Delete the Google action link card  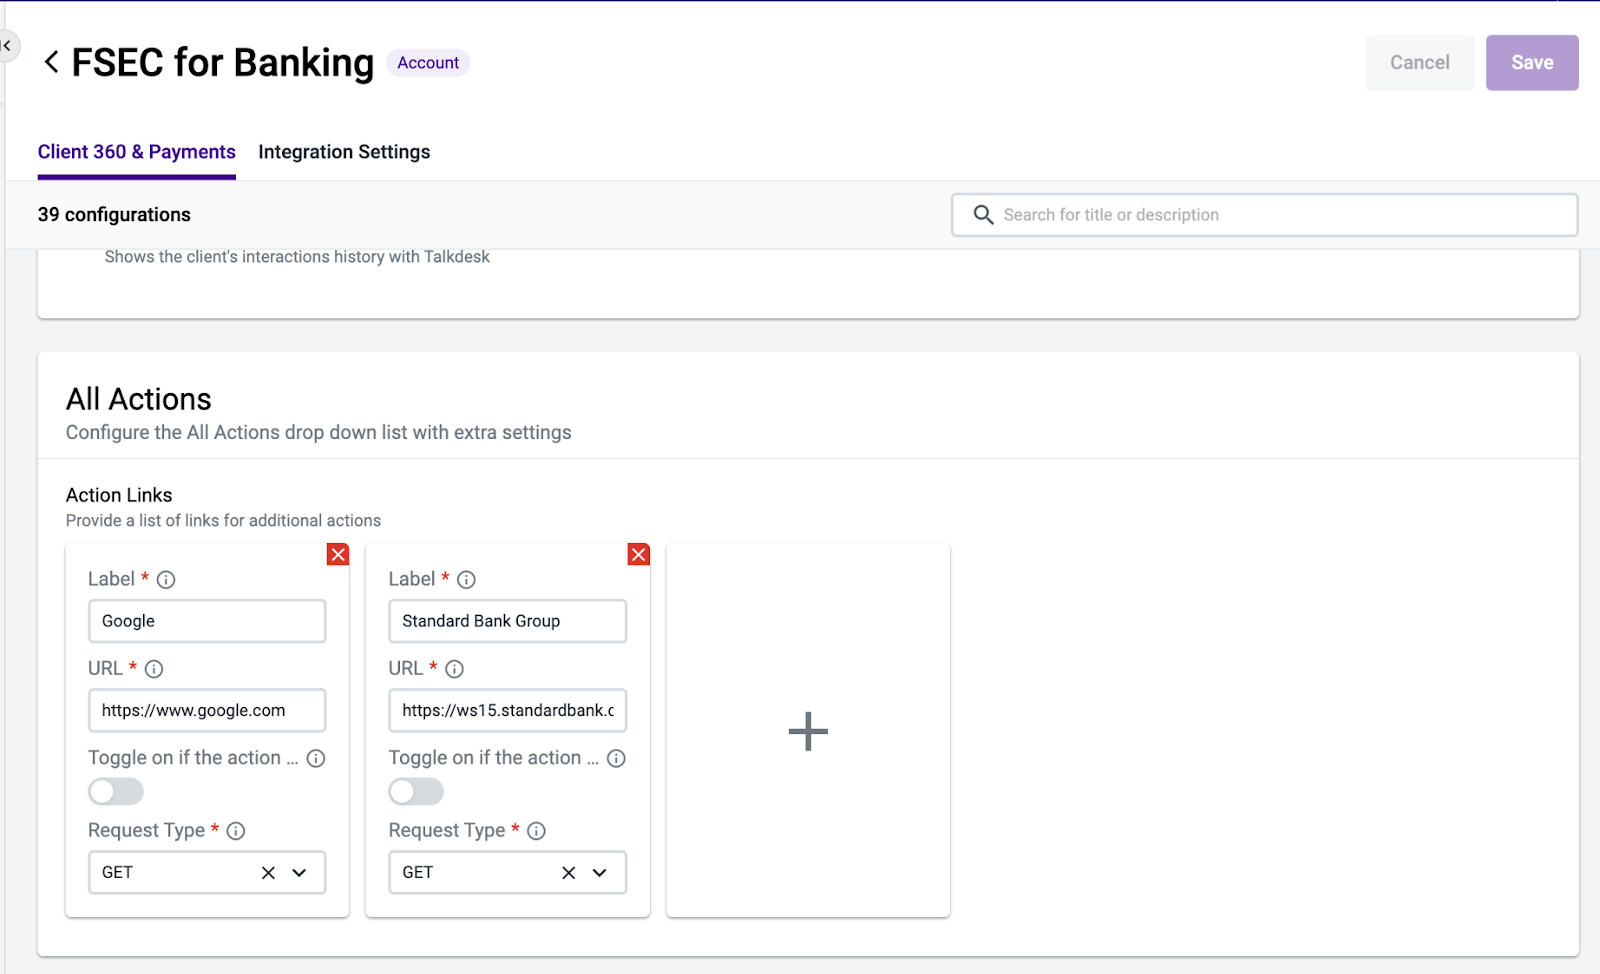[x=338, y=554]
